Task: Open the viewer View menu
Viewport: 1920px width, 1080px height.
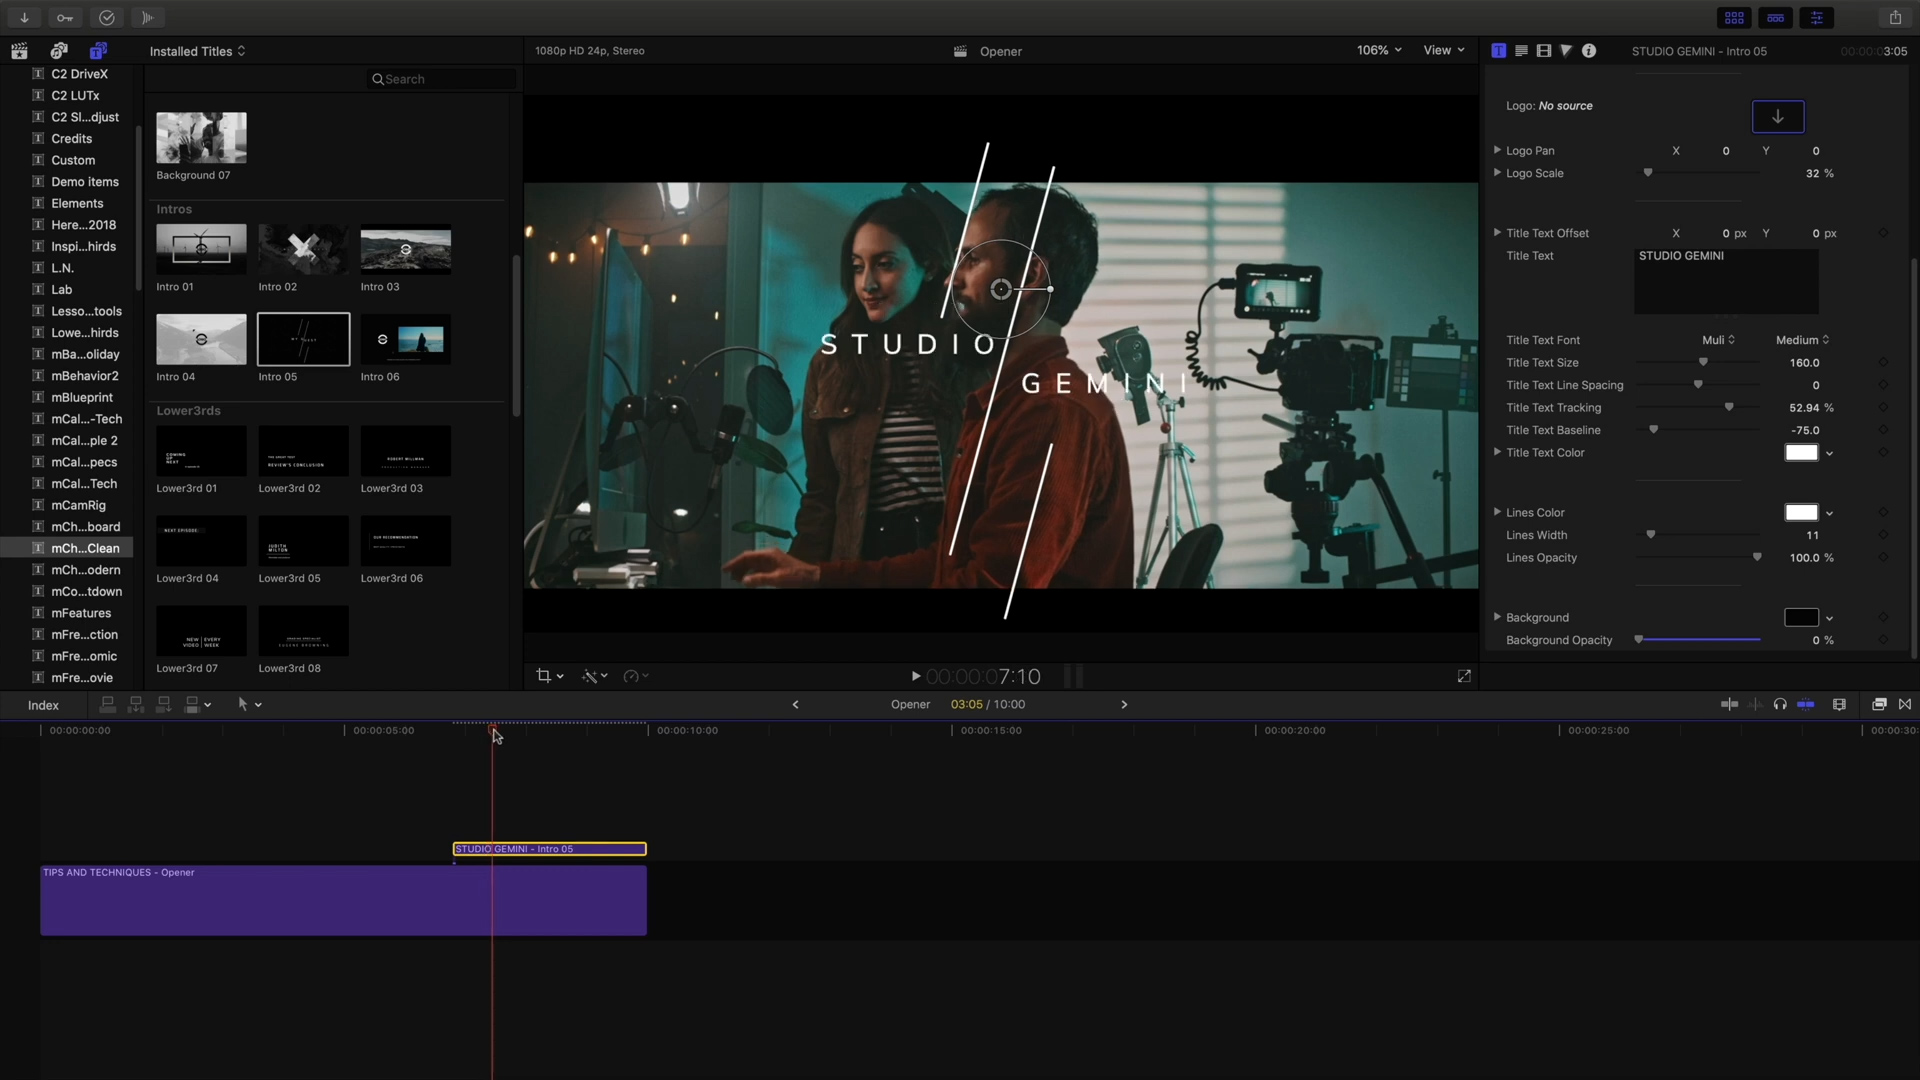Action: pyautogui.click(x=1444, y=50)
